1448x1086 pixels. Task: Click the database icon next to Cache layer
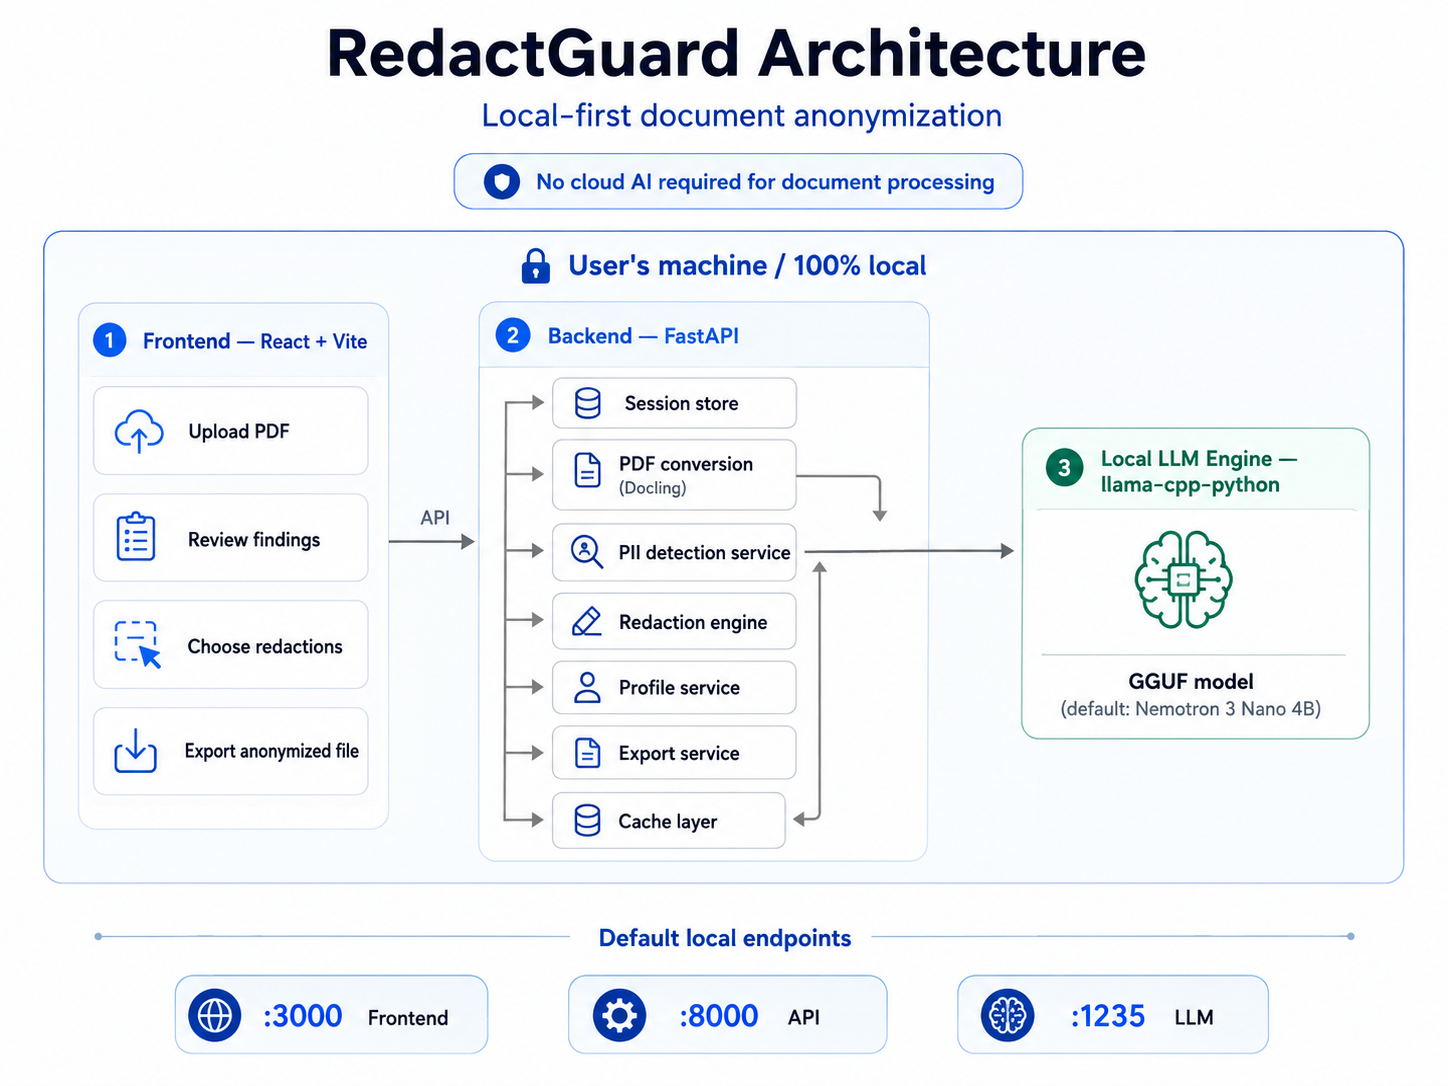click(x=588, y=821)
